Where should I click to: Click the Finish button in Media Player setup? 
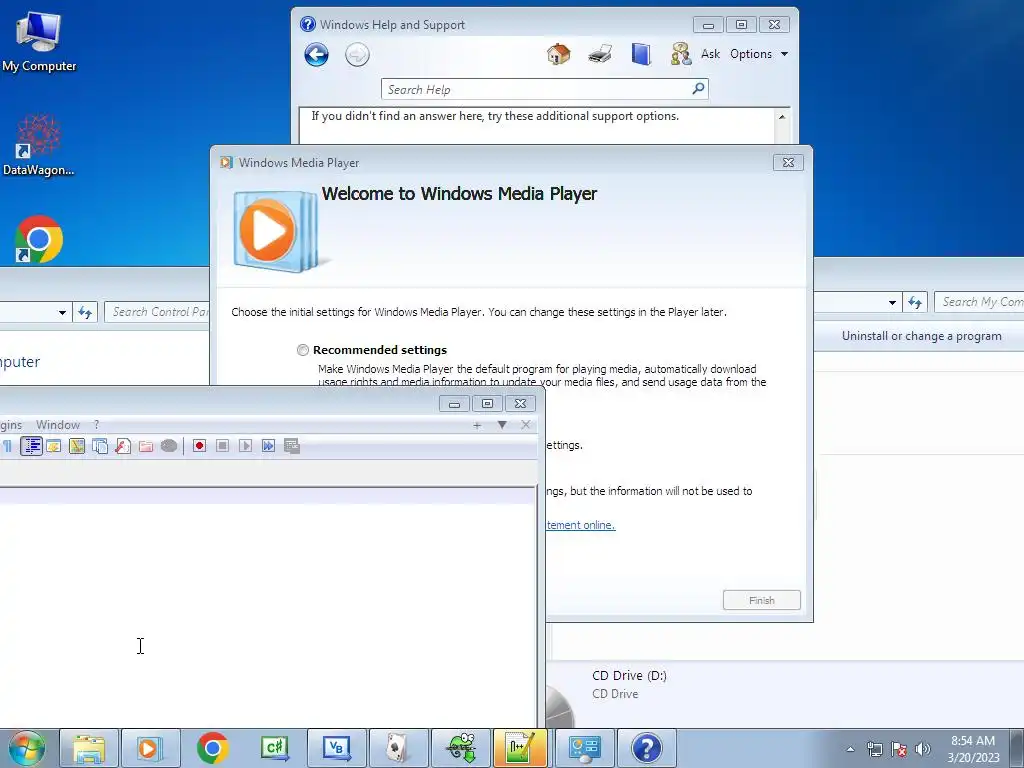[761, 600]
